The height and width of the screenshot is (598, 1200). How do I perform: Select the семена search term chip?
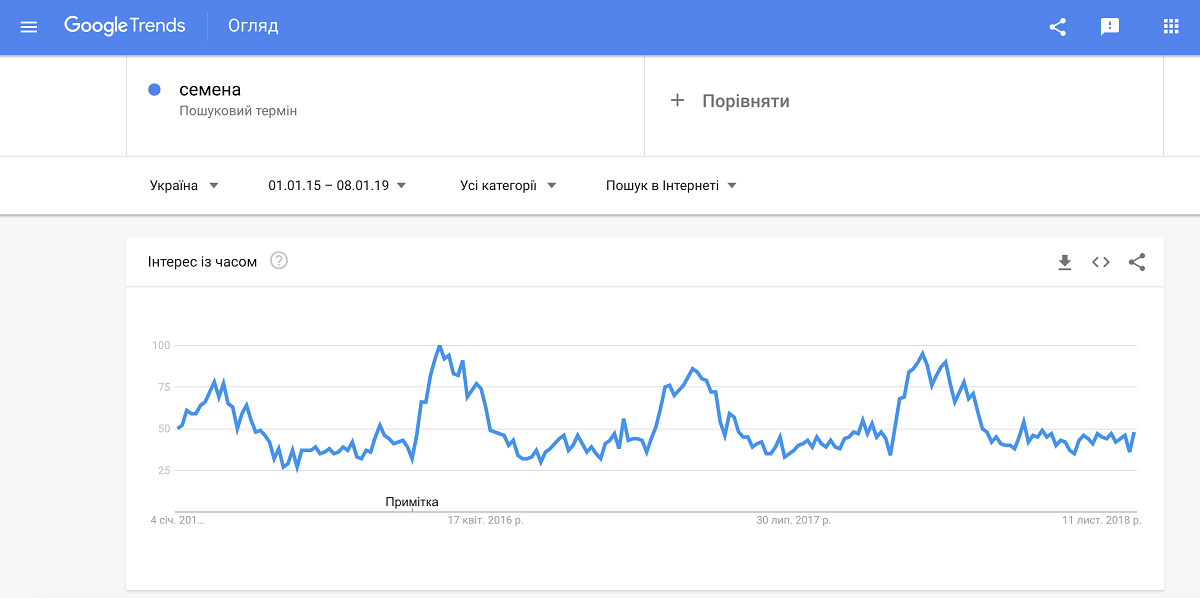208,89
